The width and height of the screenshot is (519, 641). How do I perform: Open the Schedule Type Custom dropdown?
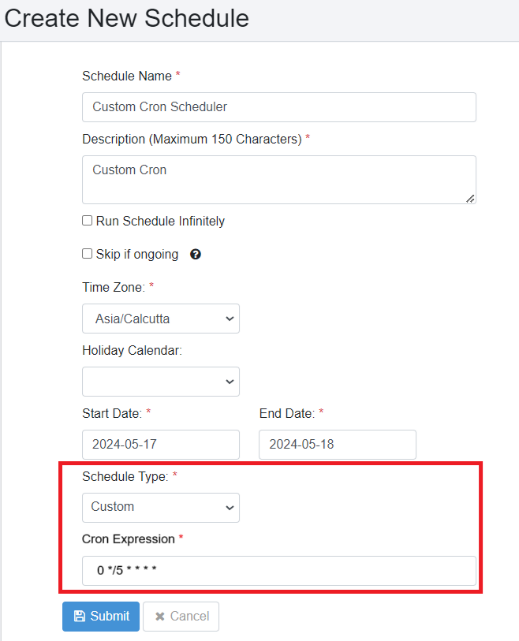pos(161,507)
